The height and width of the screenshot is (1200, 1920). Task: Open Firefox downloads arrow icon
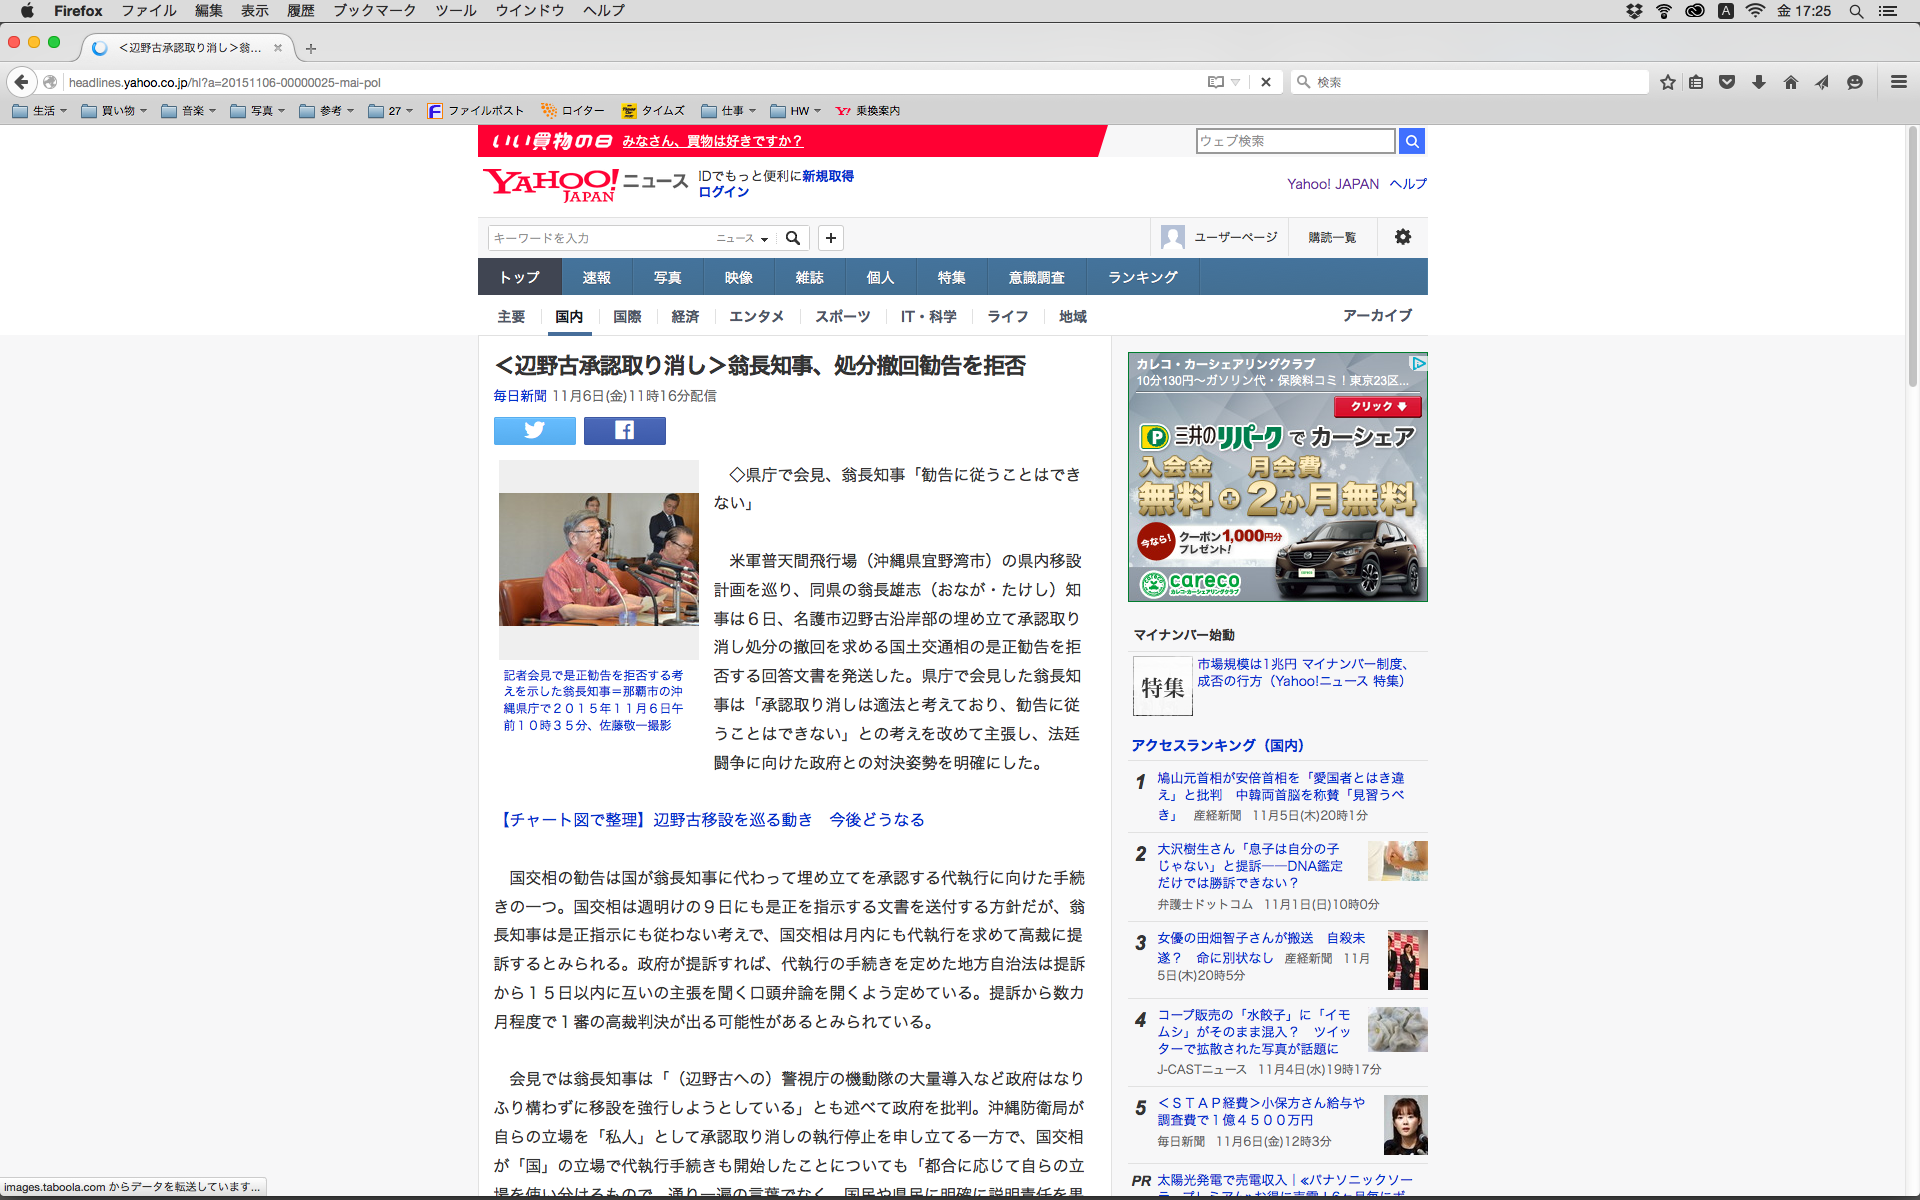point(1758,82)
